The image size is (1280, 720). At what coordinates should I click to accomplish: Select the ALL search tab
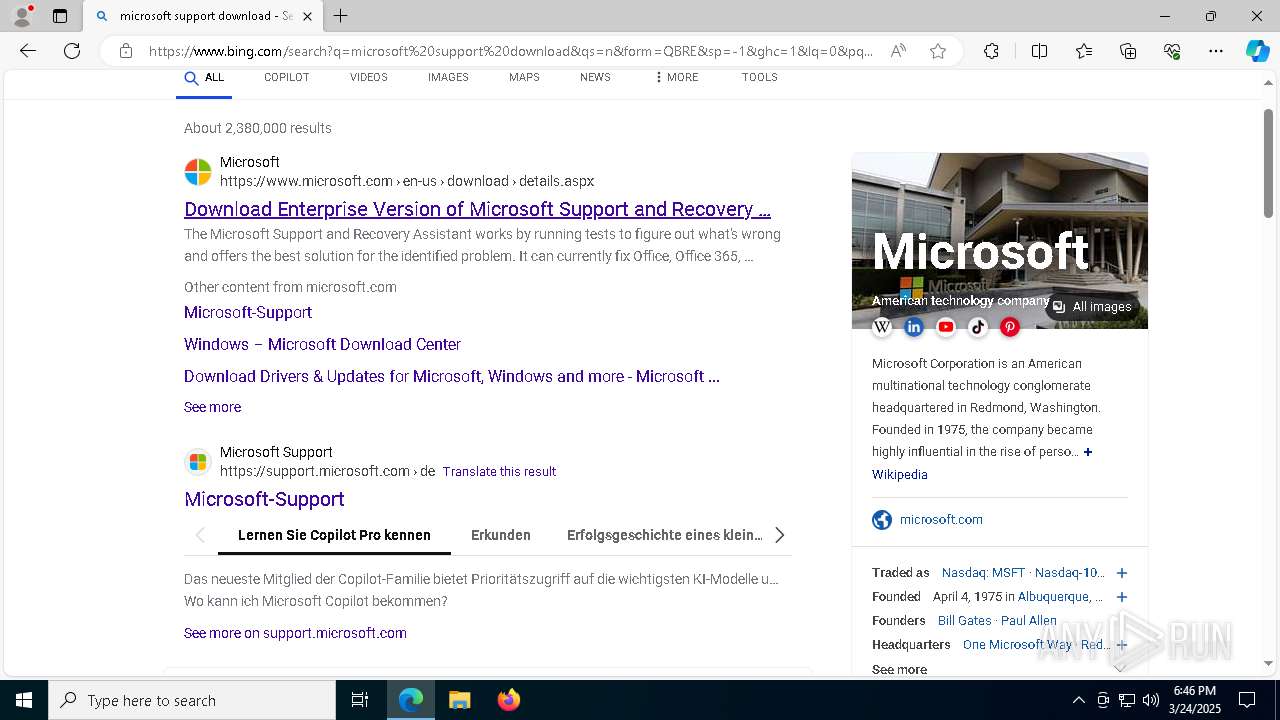[x=204, y=78]
